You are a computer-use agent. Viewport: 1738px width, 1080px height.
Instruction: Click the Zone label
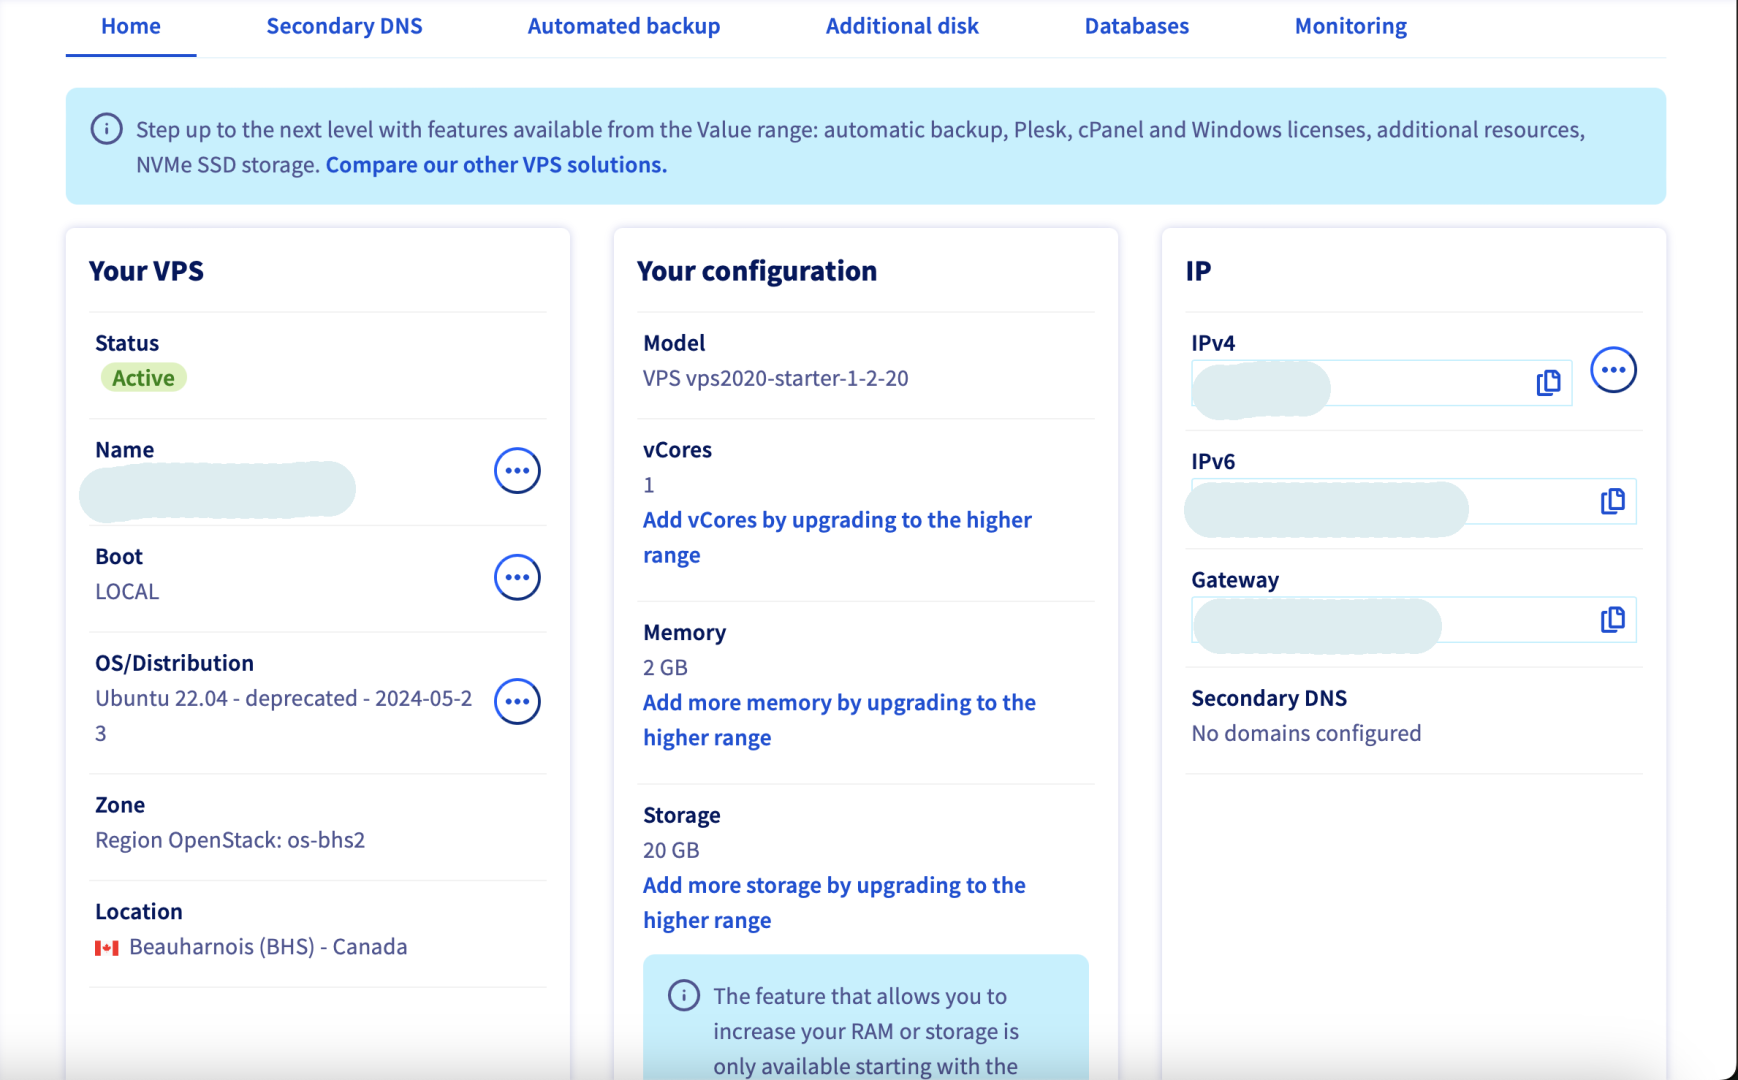click(120, 805)
